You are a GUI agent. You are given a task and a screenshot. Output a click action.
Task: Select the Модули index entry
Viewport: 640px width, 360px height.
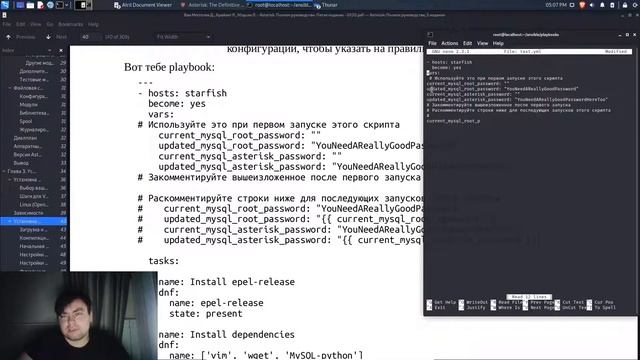coord(29,104)
